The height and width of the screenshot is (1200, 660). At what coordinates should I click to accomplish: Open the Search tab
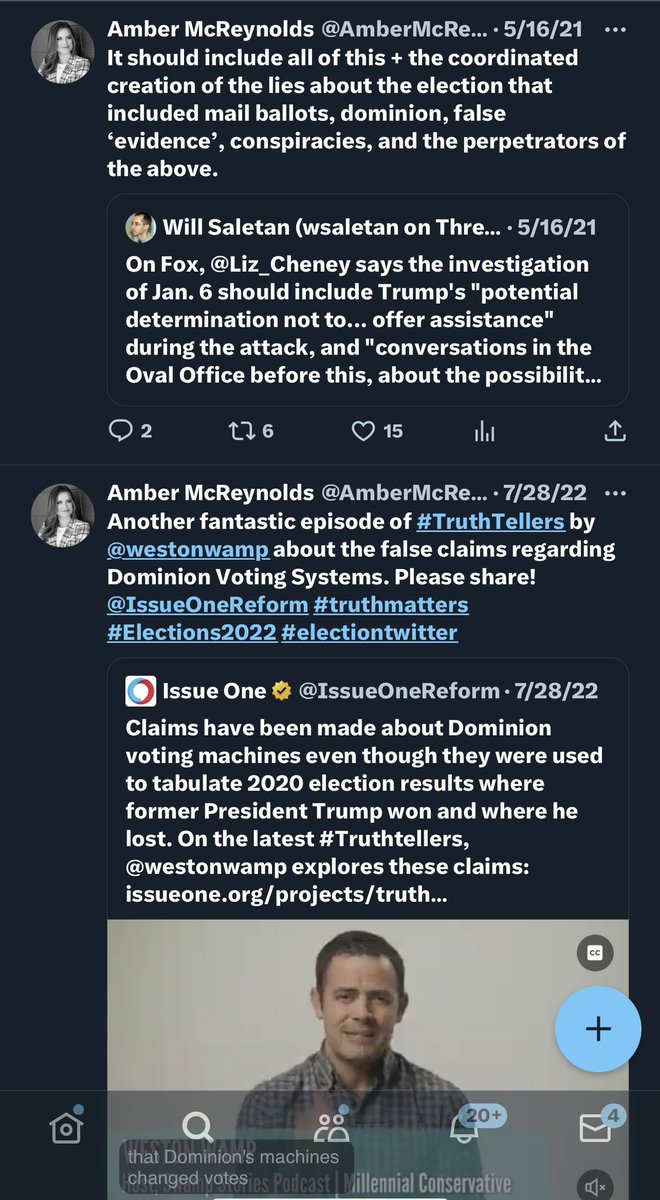pos(198,1129)
